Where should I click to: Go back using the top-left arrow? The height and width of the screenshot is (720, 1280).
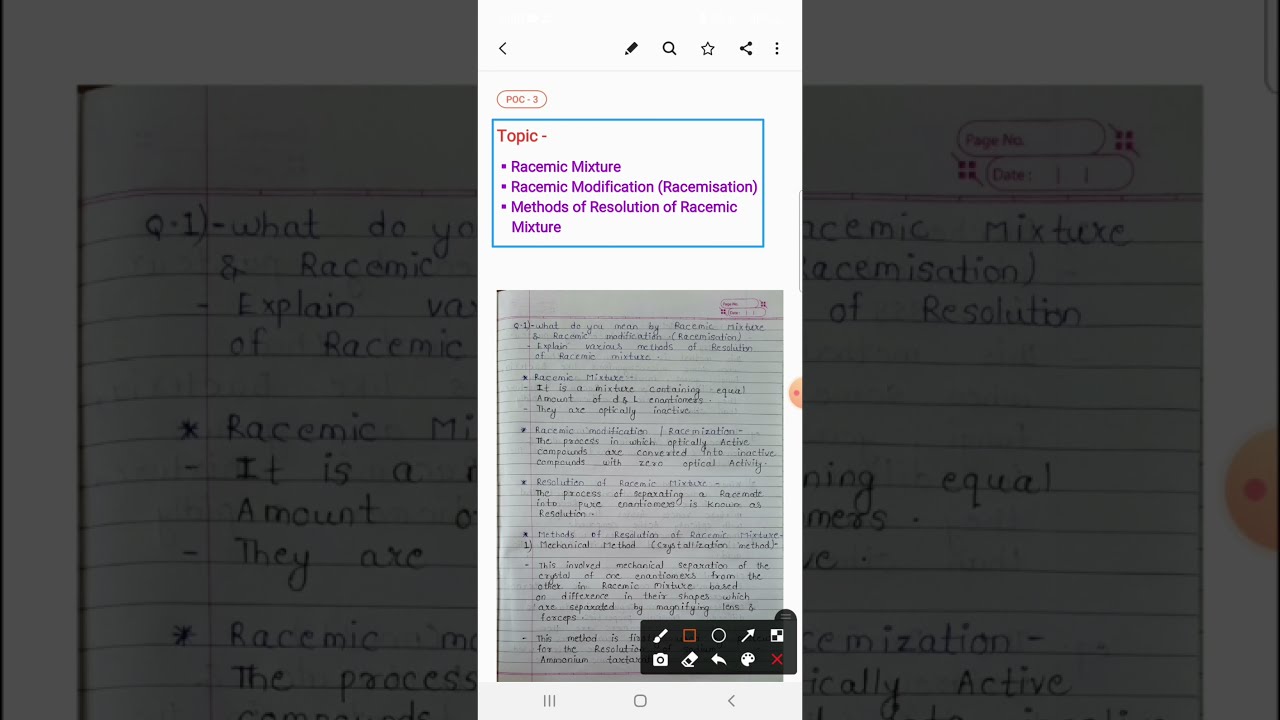(x=503, y=48)
